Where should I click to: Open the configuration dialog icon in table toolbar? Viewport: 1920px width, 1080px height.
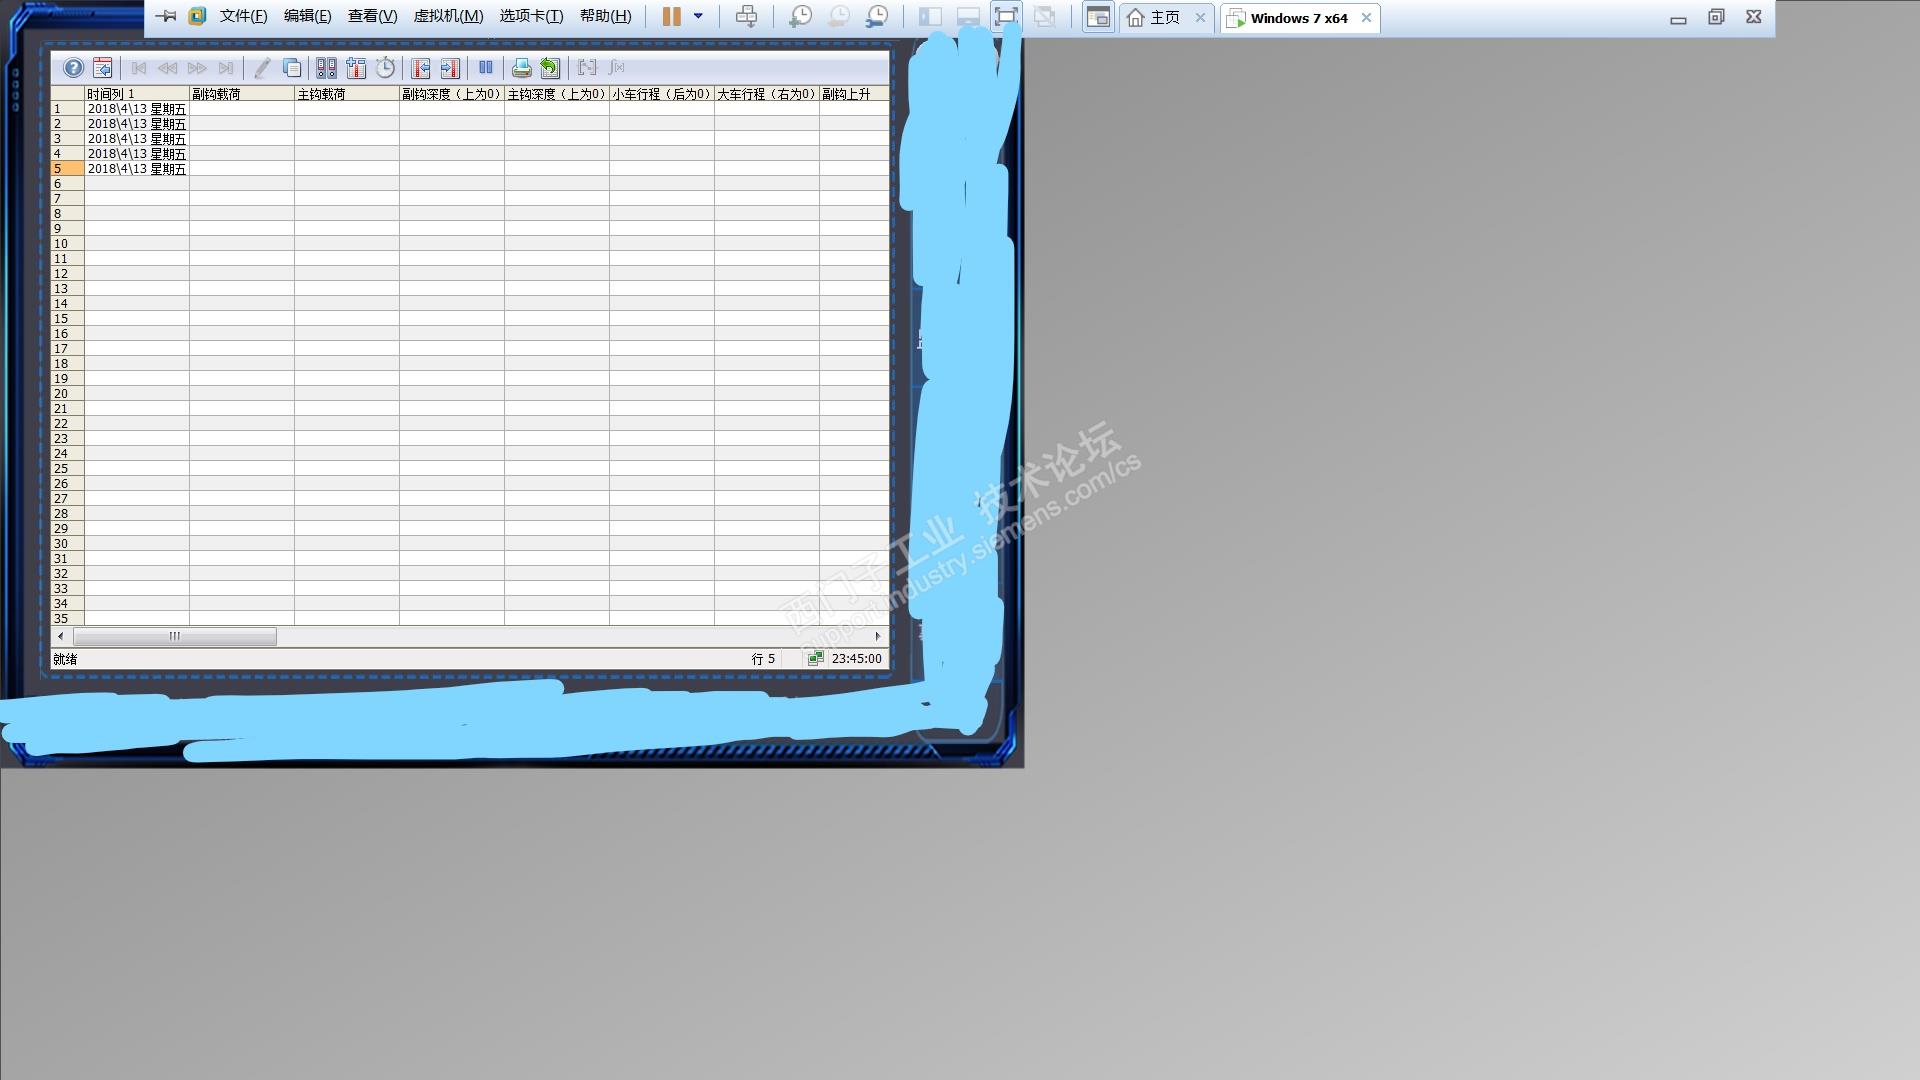pos(102,68)
